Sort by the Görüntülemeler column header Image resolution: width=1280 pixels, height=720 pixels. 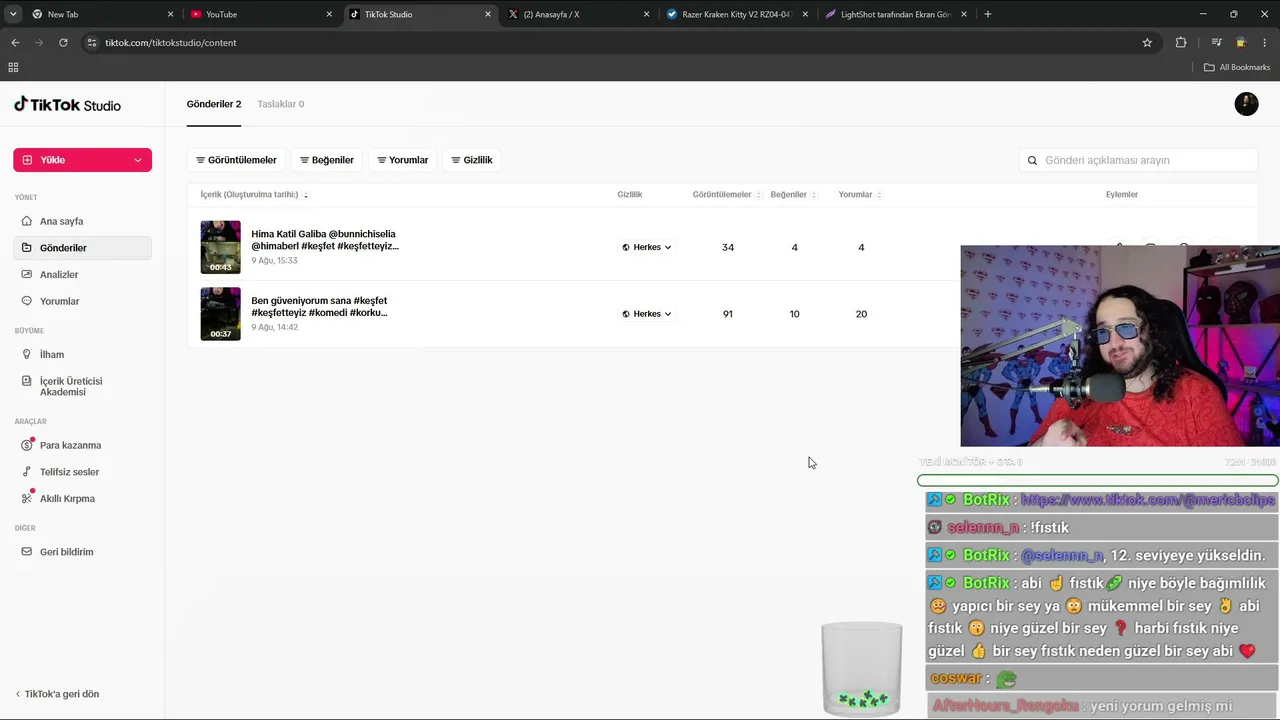[x=727, y=195]
